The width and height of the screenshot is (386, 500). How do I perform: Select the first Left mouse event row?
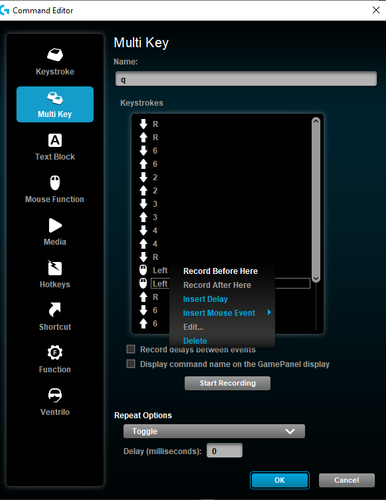153,270
